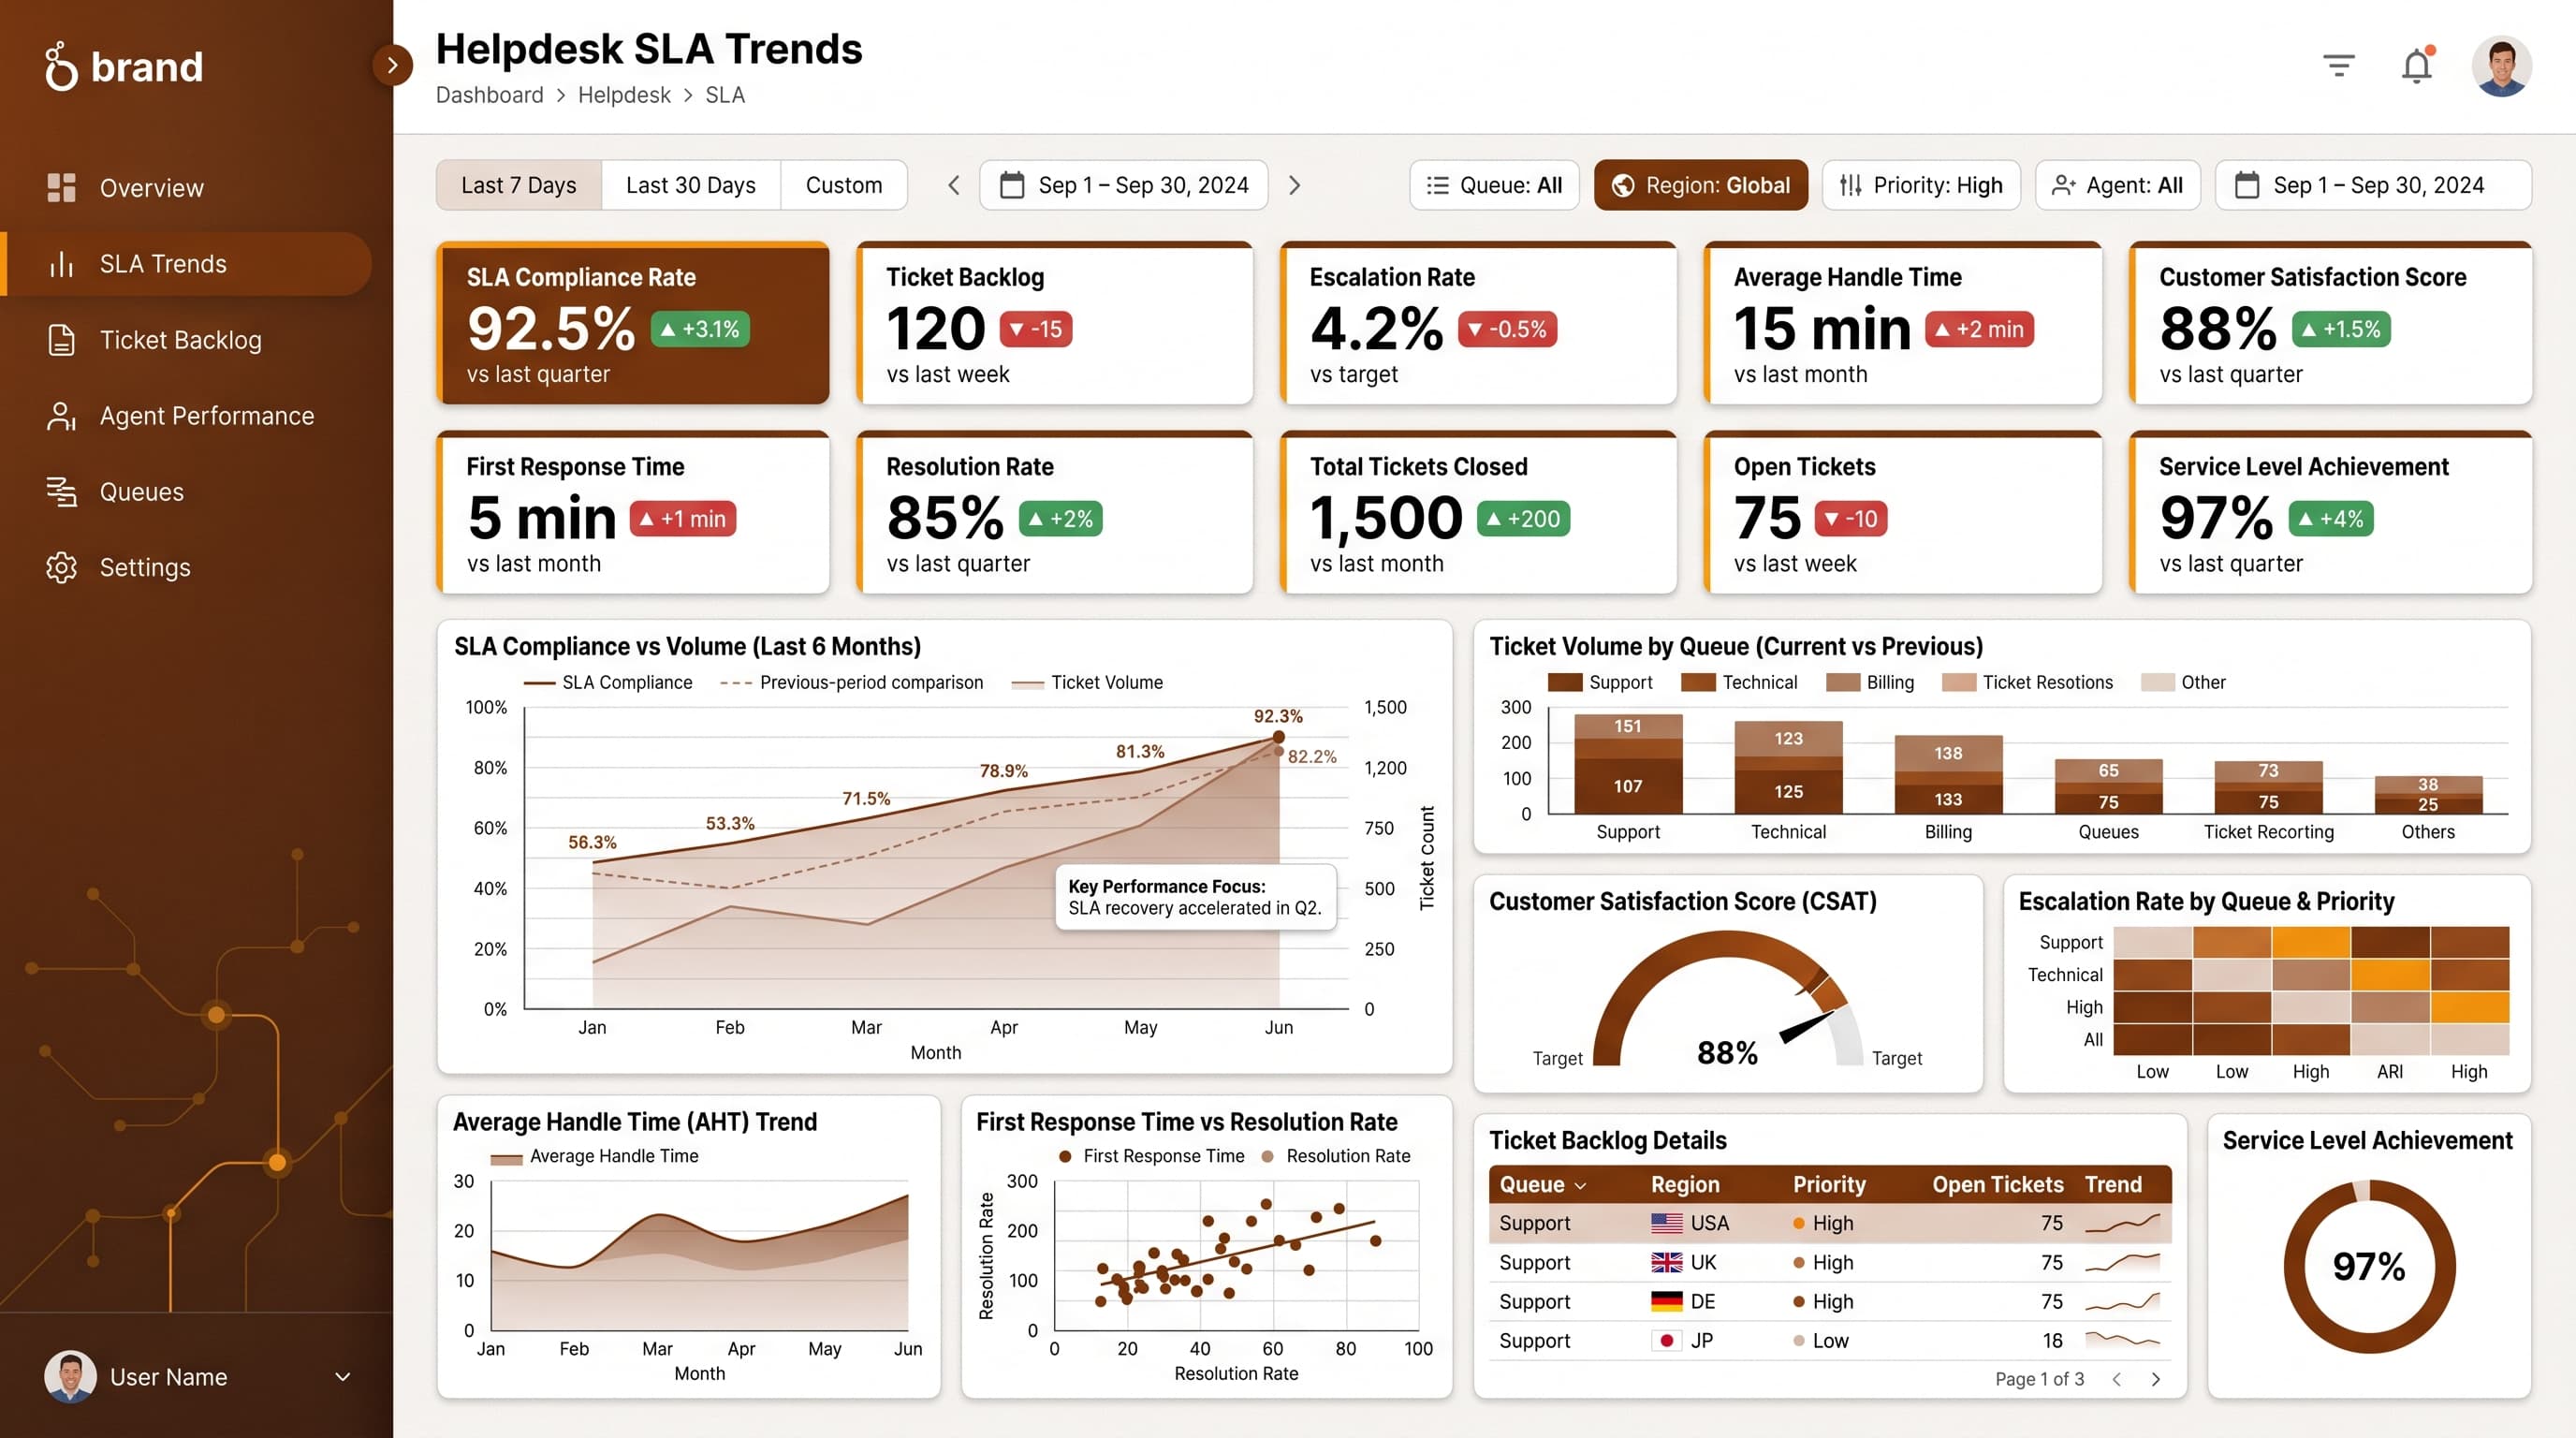Sort by the Queue column header
2576x1438 pixels.
point(1543,1184)
